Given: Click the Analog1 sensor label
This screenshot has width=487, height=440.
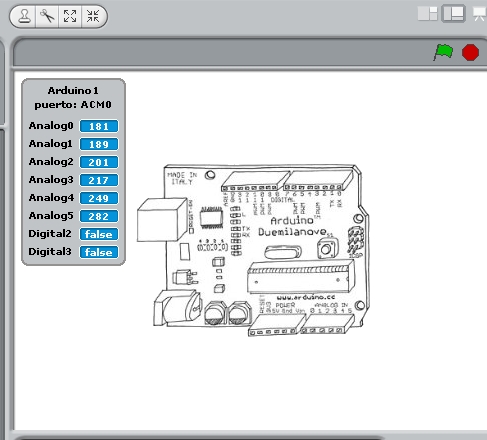Looking at the screenshot, I should pyautogui.click(x=51, y=144).
